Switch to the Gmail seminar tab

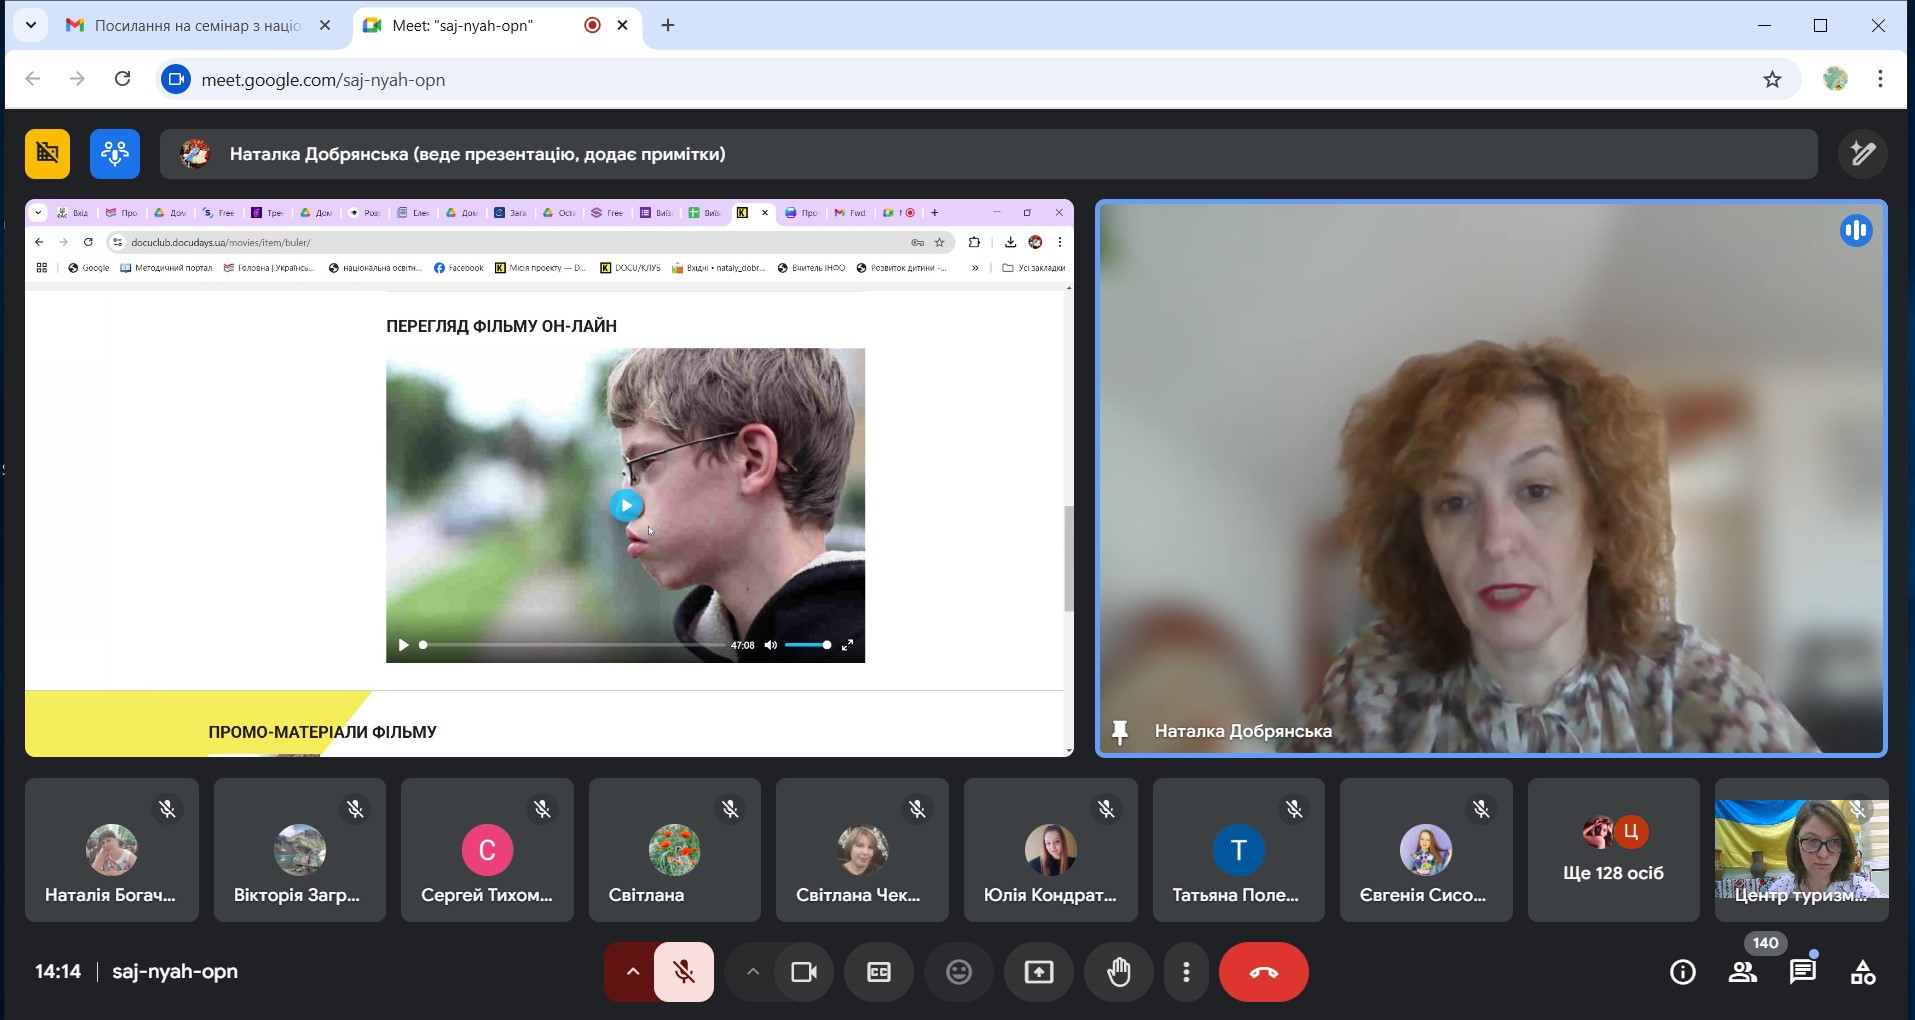197,26
